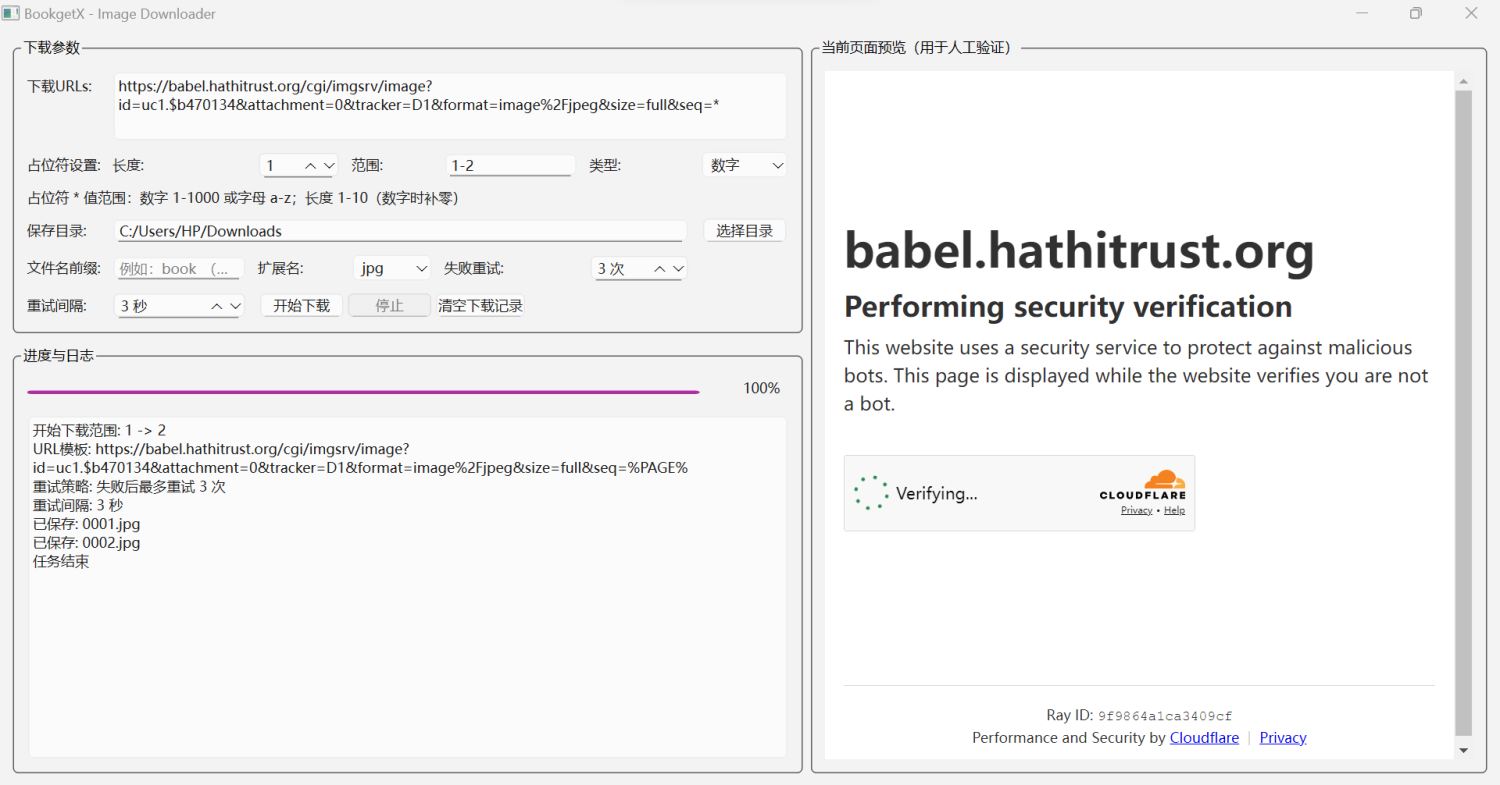
Task: Click the 占位符设置: label
Action: tap(64, 166)
